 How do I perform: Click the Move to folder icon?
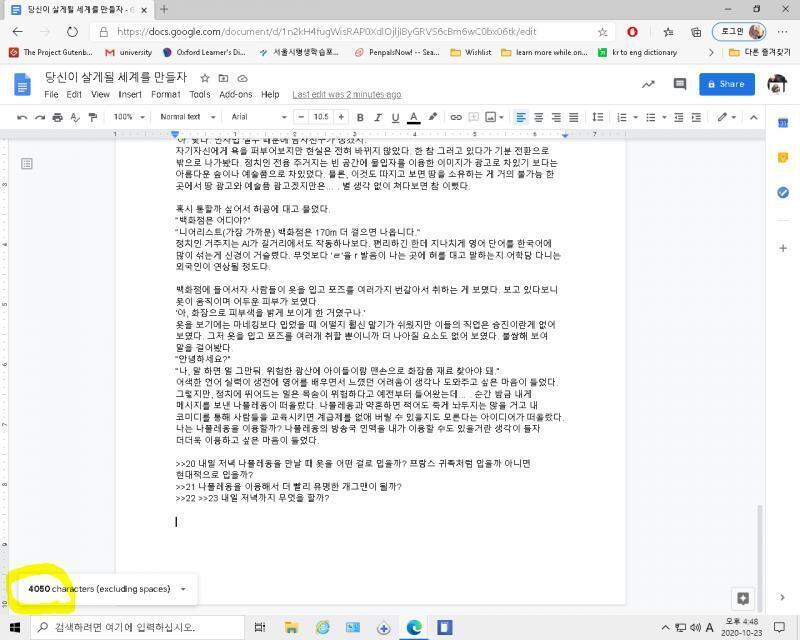(x=223, y=78)
